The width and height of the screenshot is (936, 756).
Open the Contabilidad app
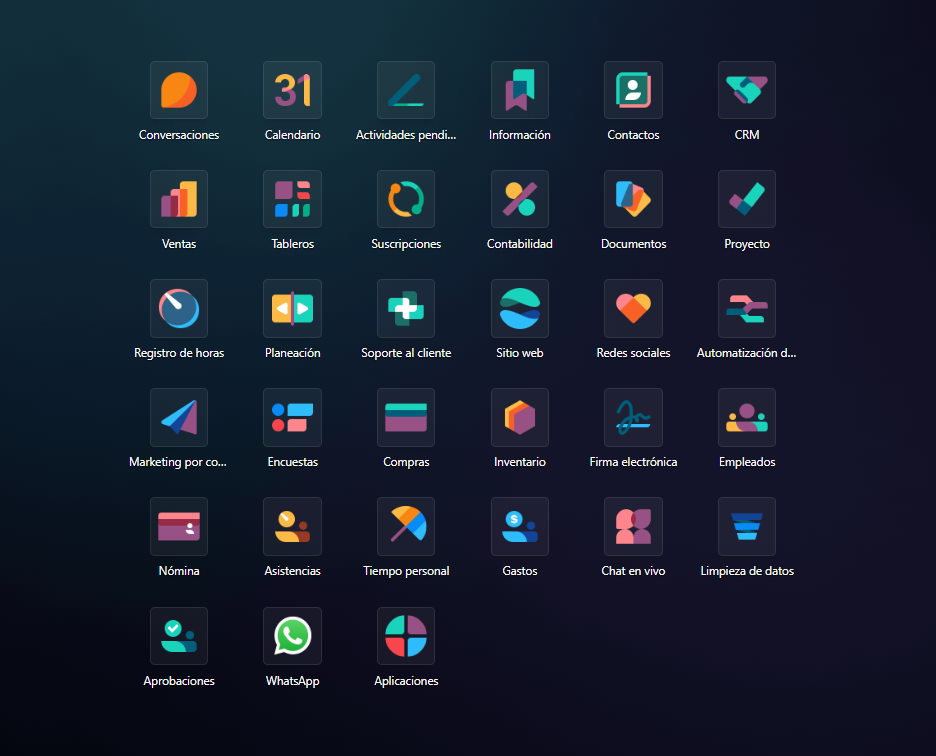519,199
